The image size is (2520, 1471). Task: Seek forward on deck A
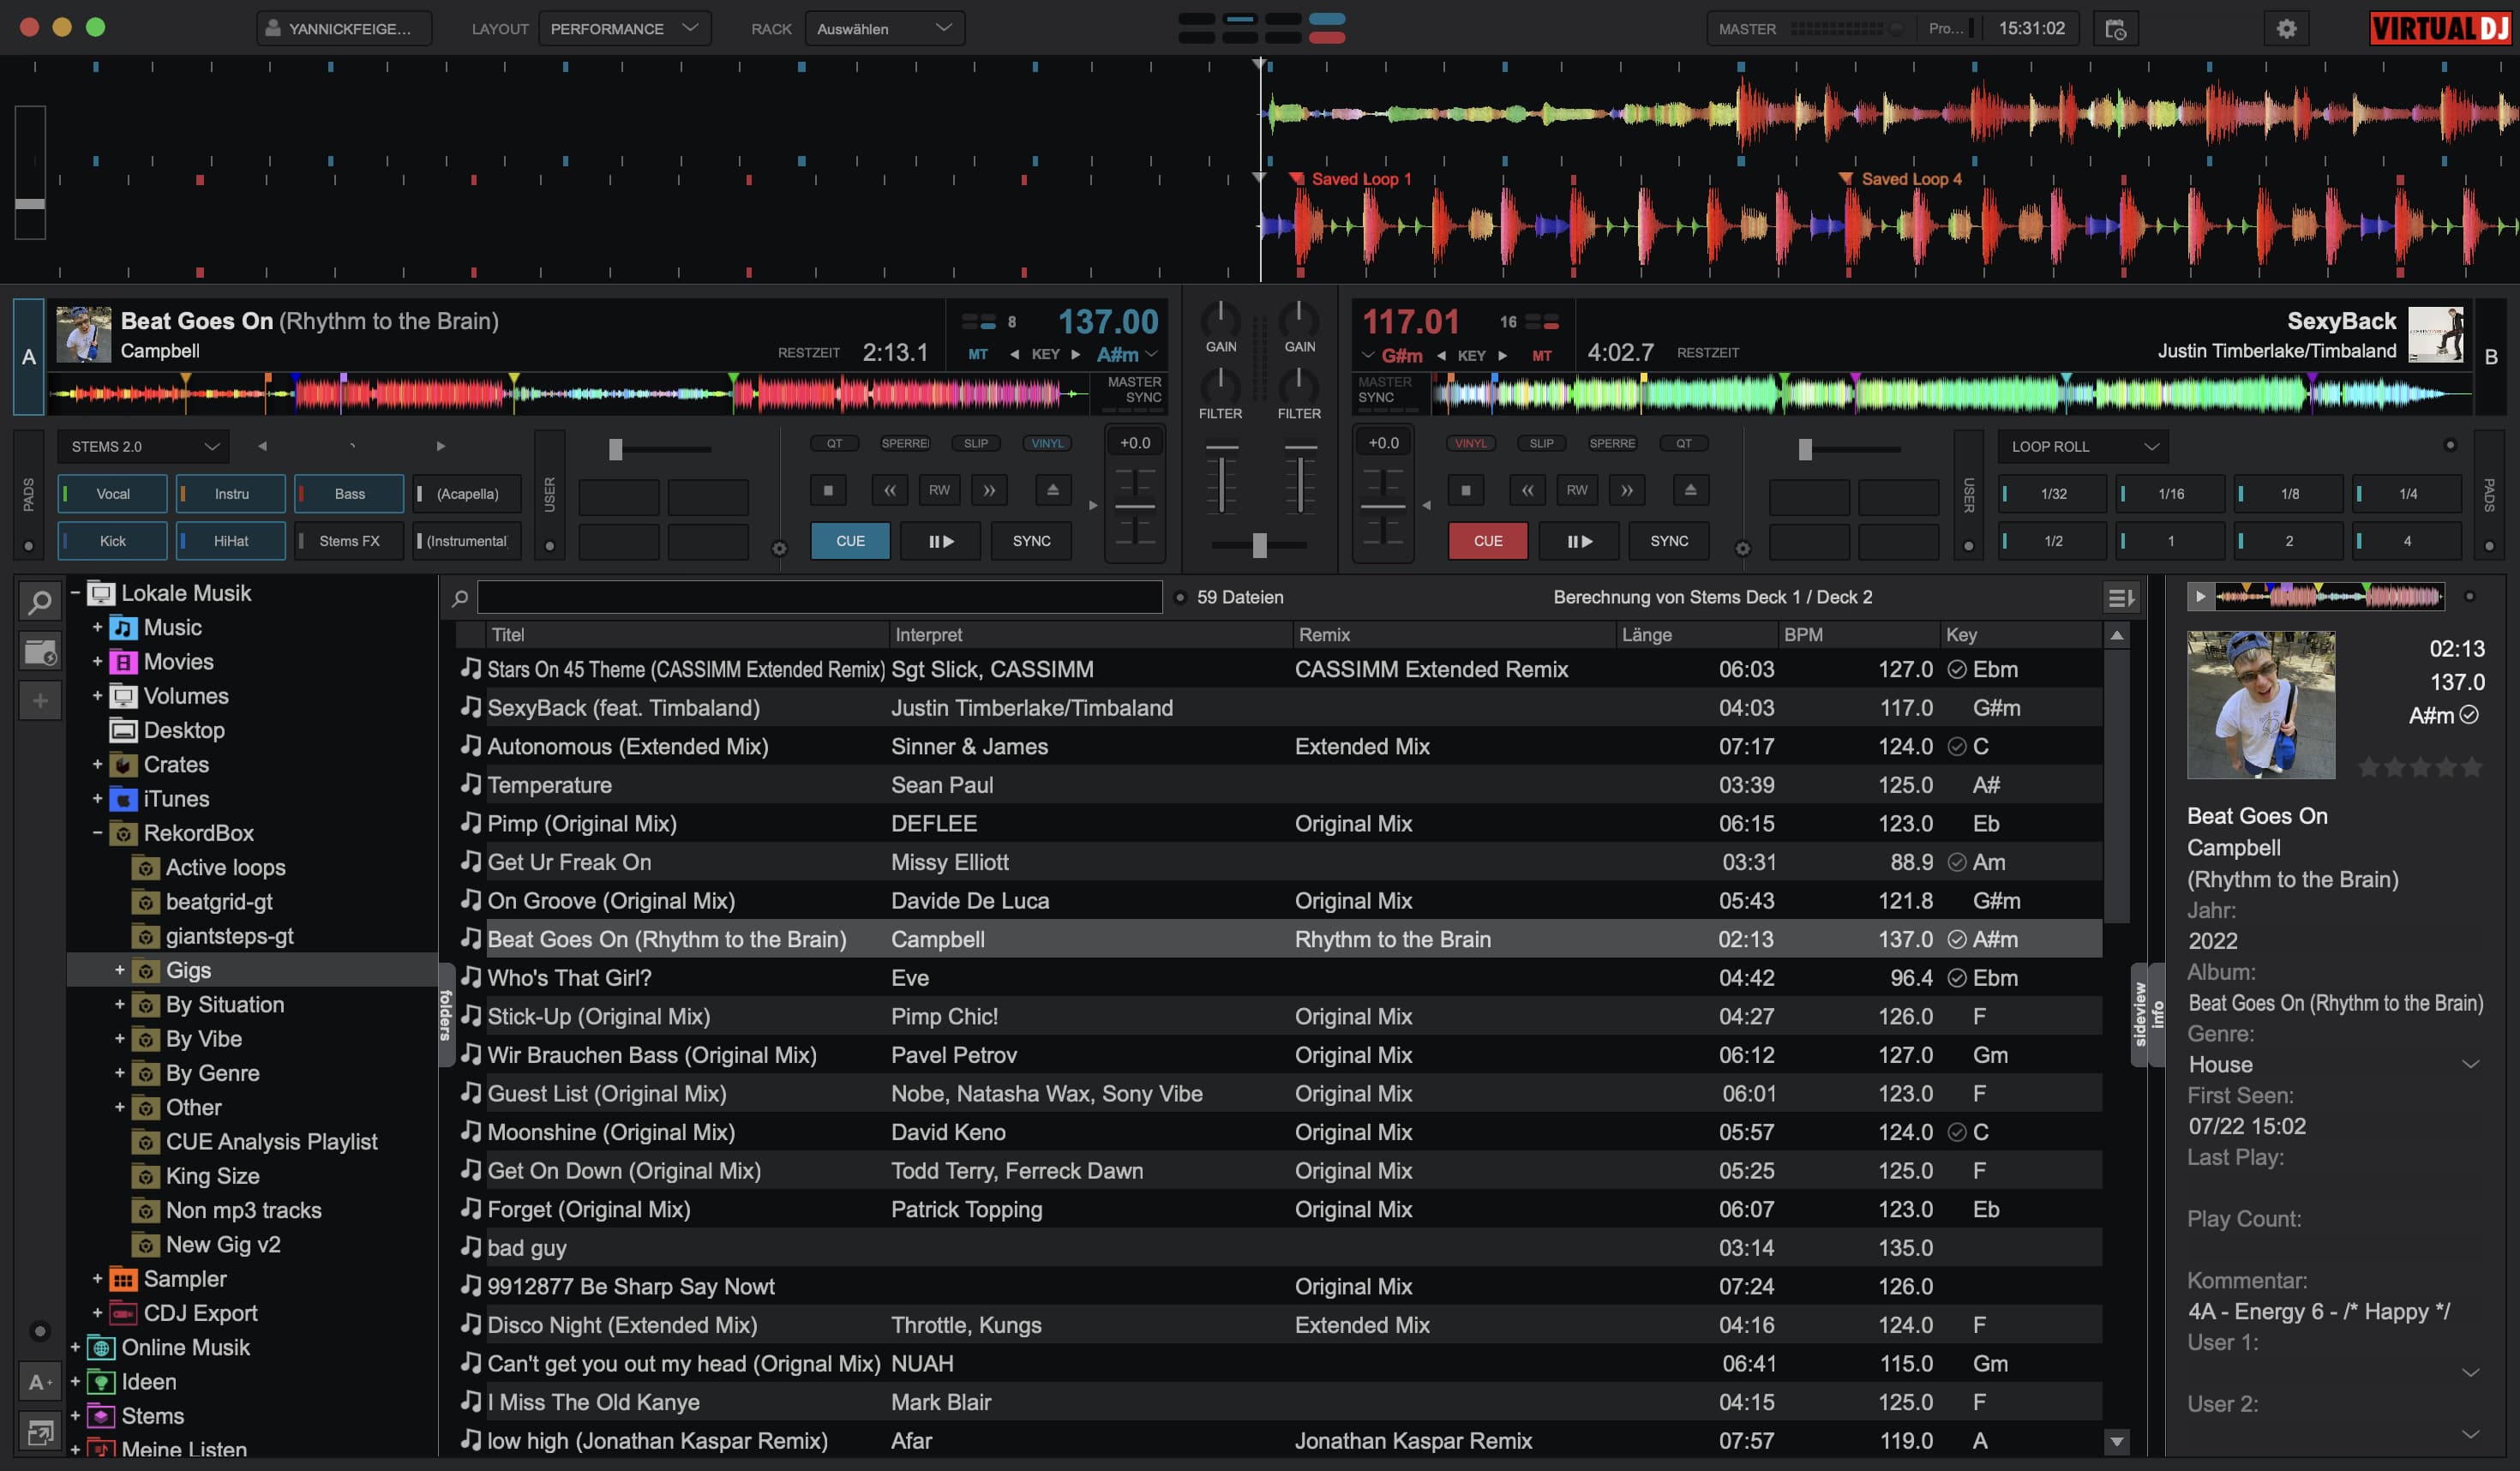[989, 490]
